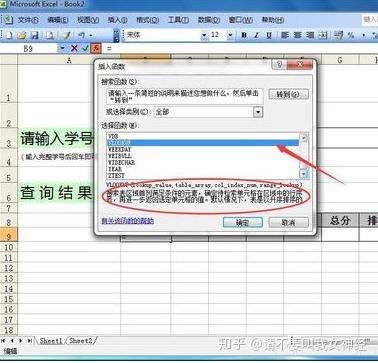The image size is (378, 363).
Task: Toggle Italic formatting
Action: point(256,35)
